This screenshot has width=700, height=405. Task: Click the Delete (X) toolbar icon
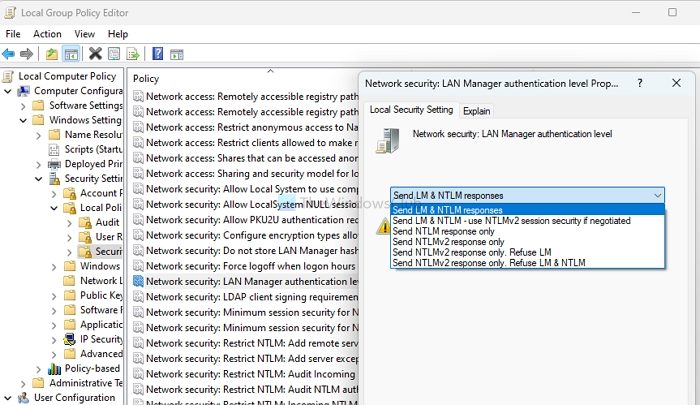click(95, 53)
